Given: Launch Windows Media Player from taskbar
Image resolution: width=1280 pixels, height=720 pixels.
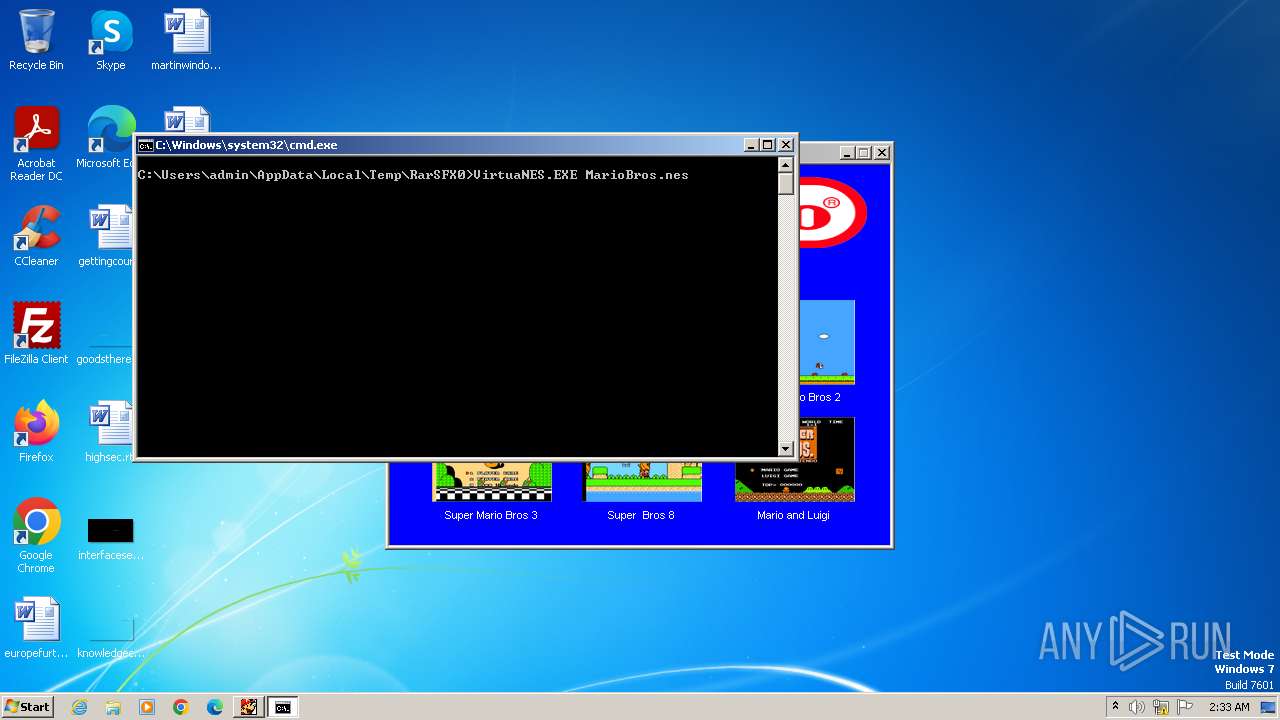Looking at the screenshot, I should 147,707.
